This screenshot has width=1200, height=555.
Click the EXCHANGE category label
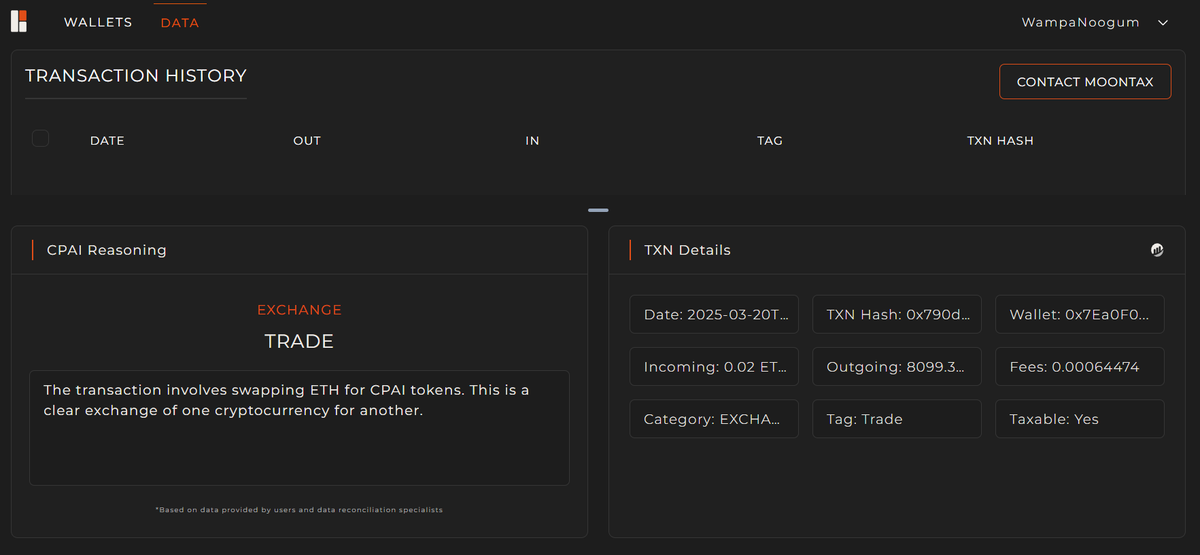[299, 310]
